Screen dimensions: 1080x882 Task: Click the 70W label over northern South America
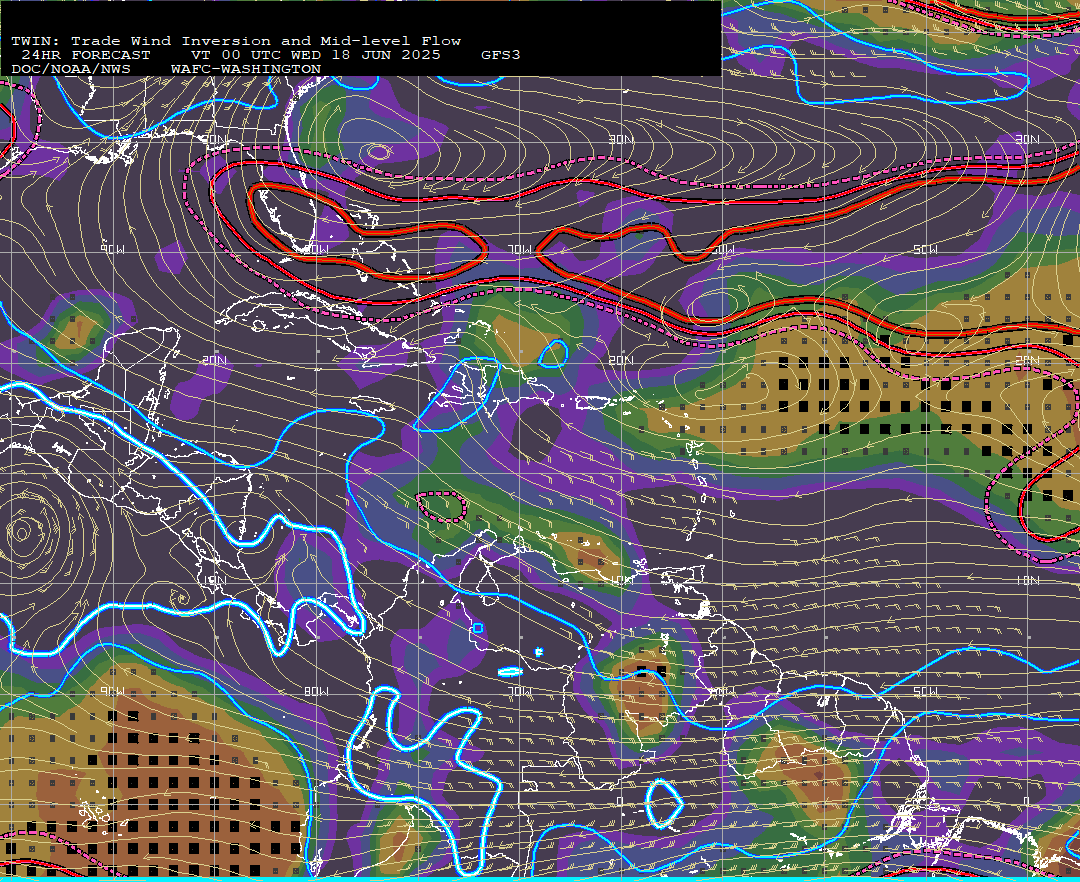tap(520, 691)
